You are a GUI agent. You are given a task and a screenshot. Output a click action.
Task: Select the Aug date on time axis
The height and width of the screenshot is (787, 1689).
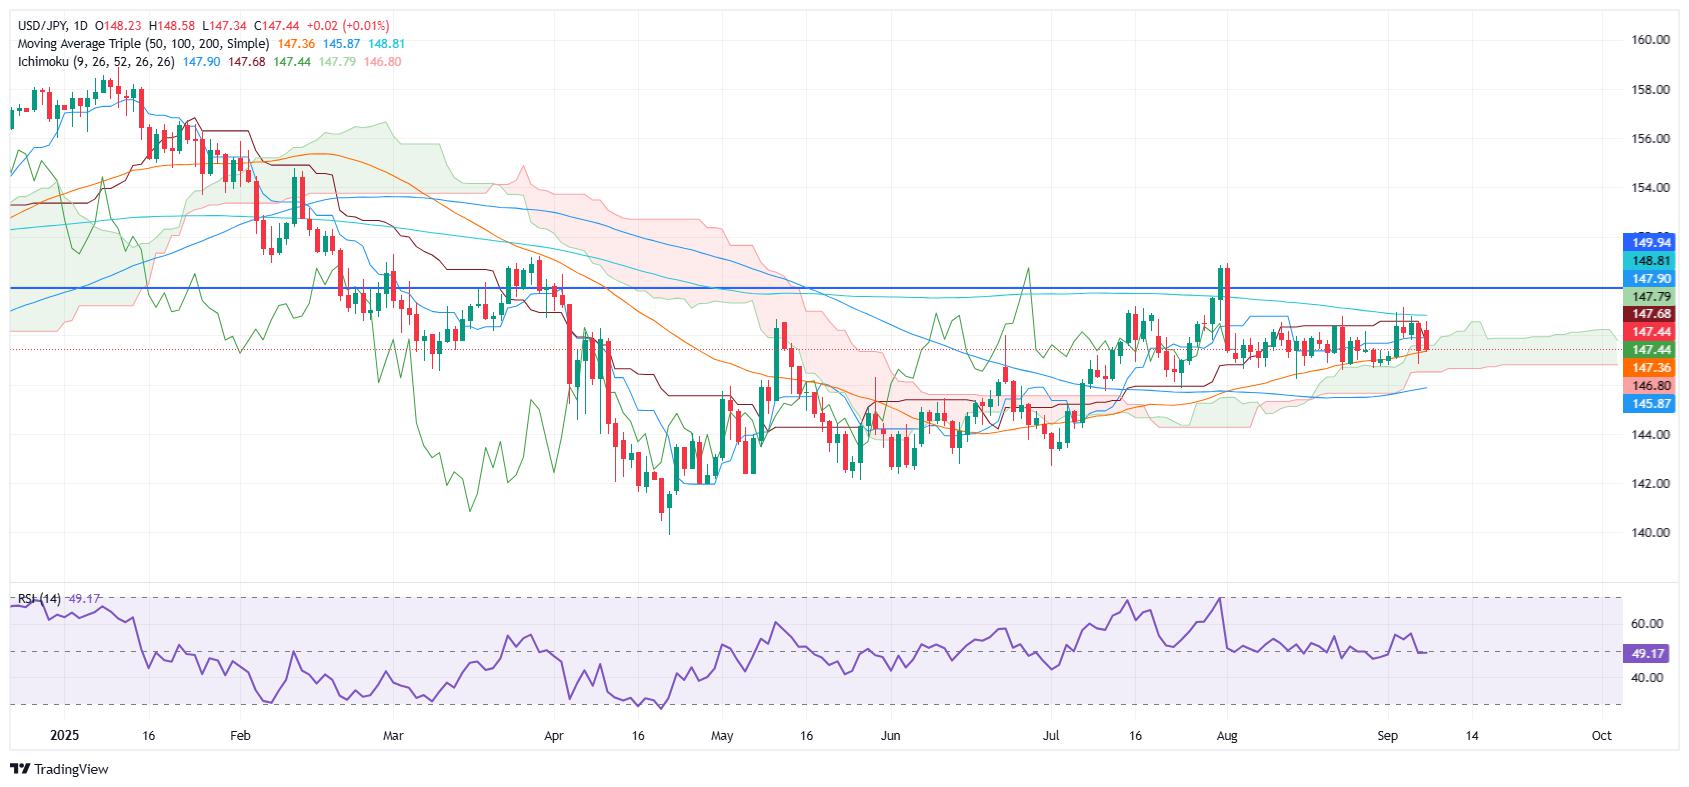click(x=1228, y=735)
